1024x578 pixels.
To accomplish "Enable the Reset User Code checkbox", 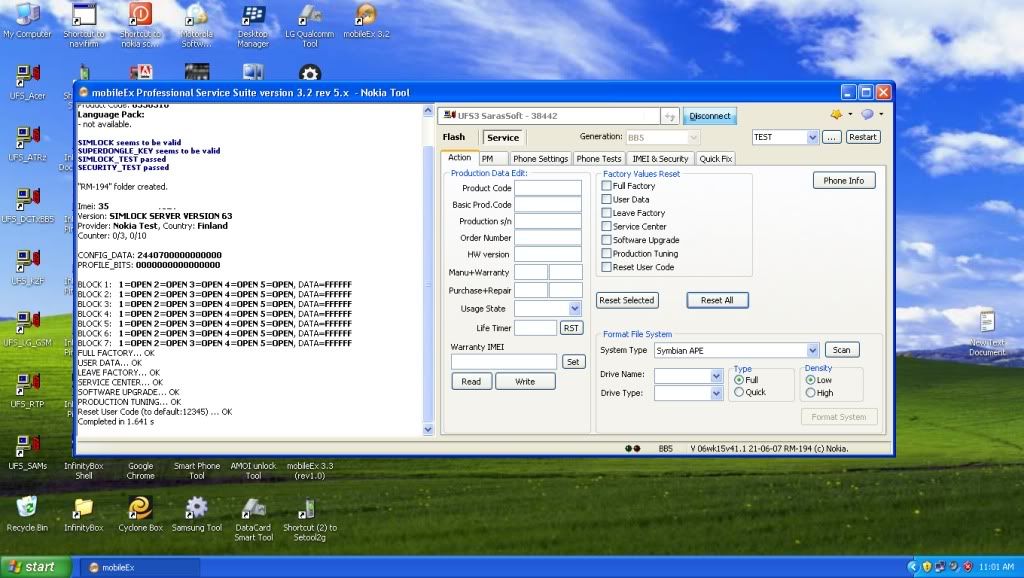I will coord(606,267).
